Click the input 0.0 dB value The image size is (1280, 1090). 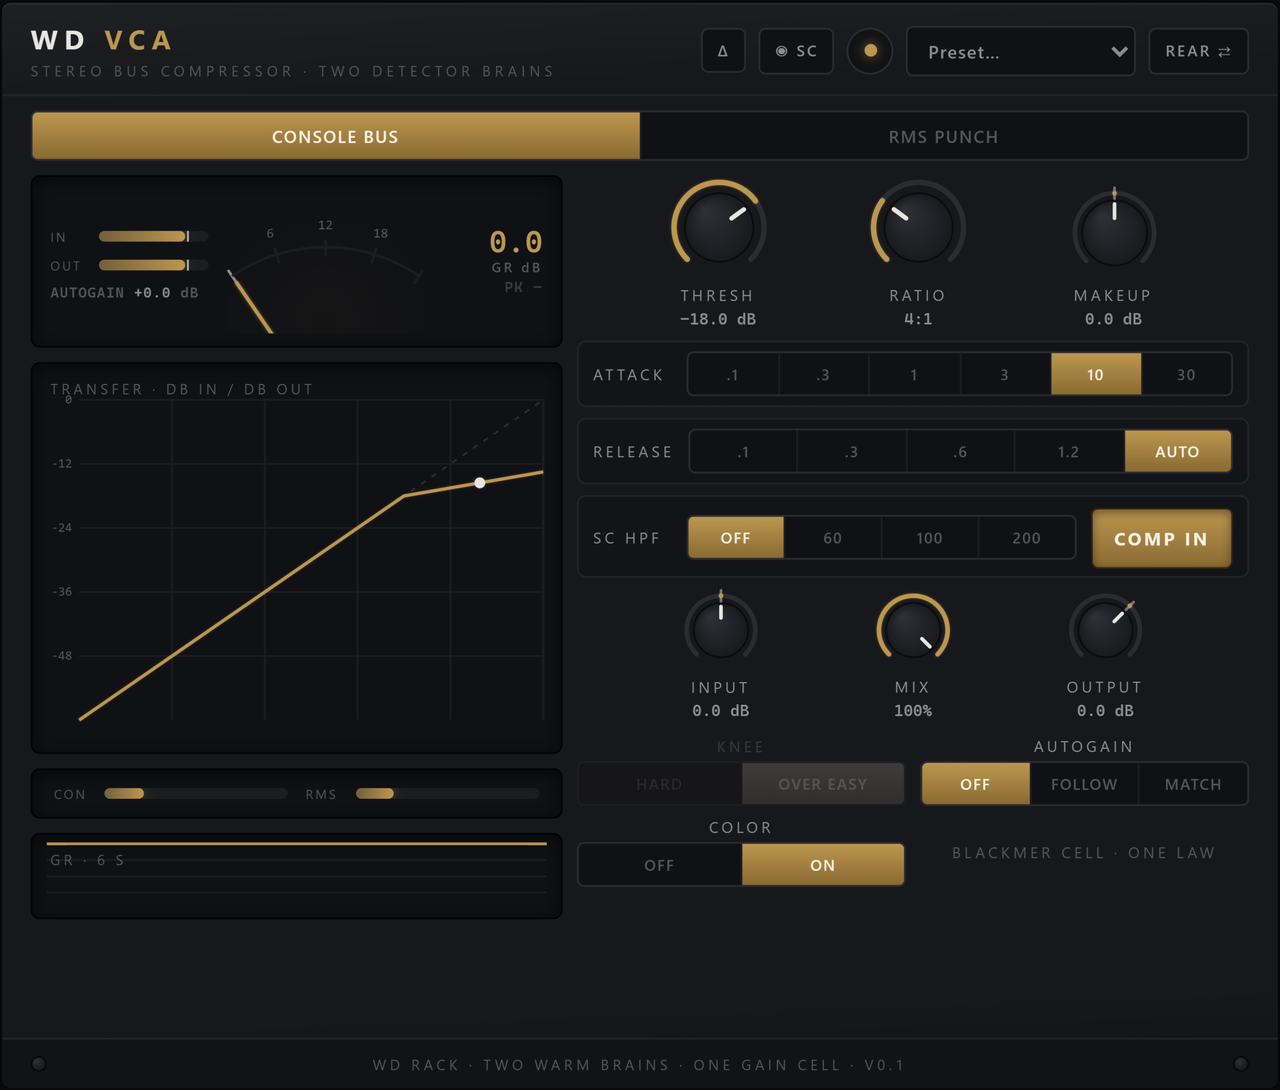tap(721, 711)
